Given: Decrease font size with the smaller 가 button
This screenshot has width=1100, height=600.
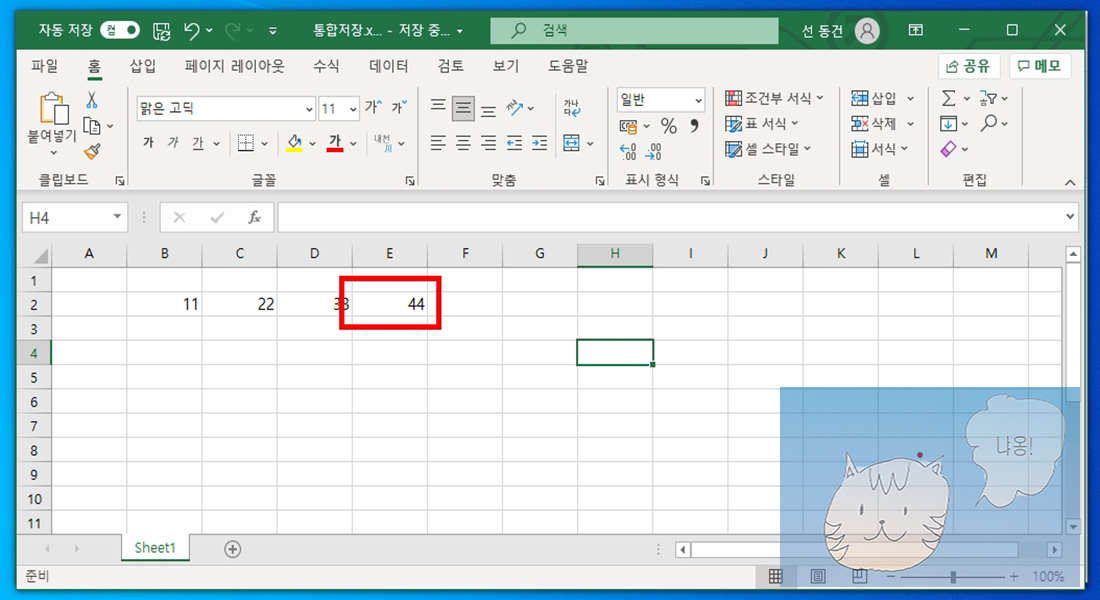Looking at the screenshot, I should click(x=399, y=107).
